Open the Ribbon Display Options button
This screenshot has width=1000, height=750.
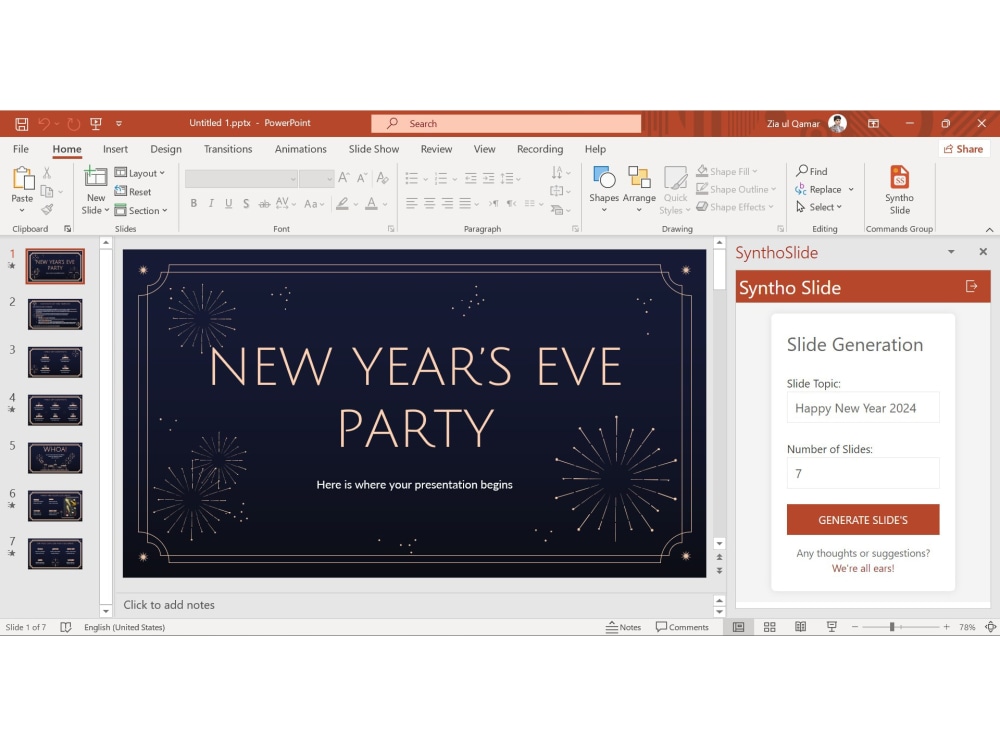point(874,124)
